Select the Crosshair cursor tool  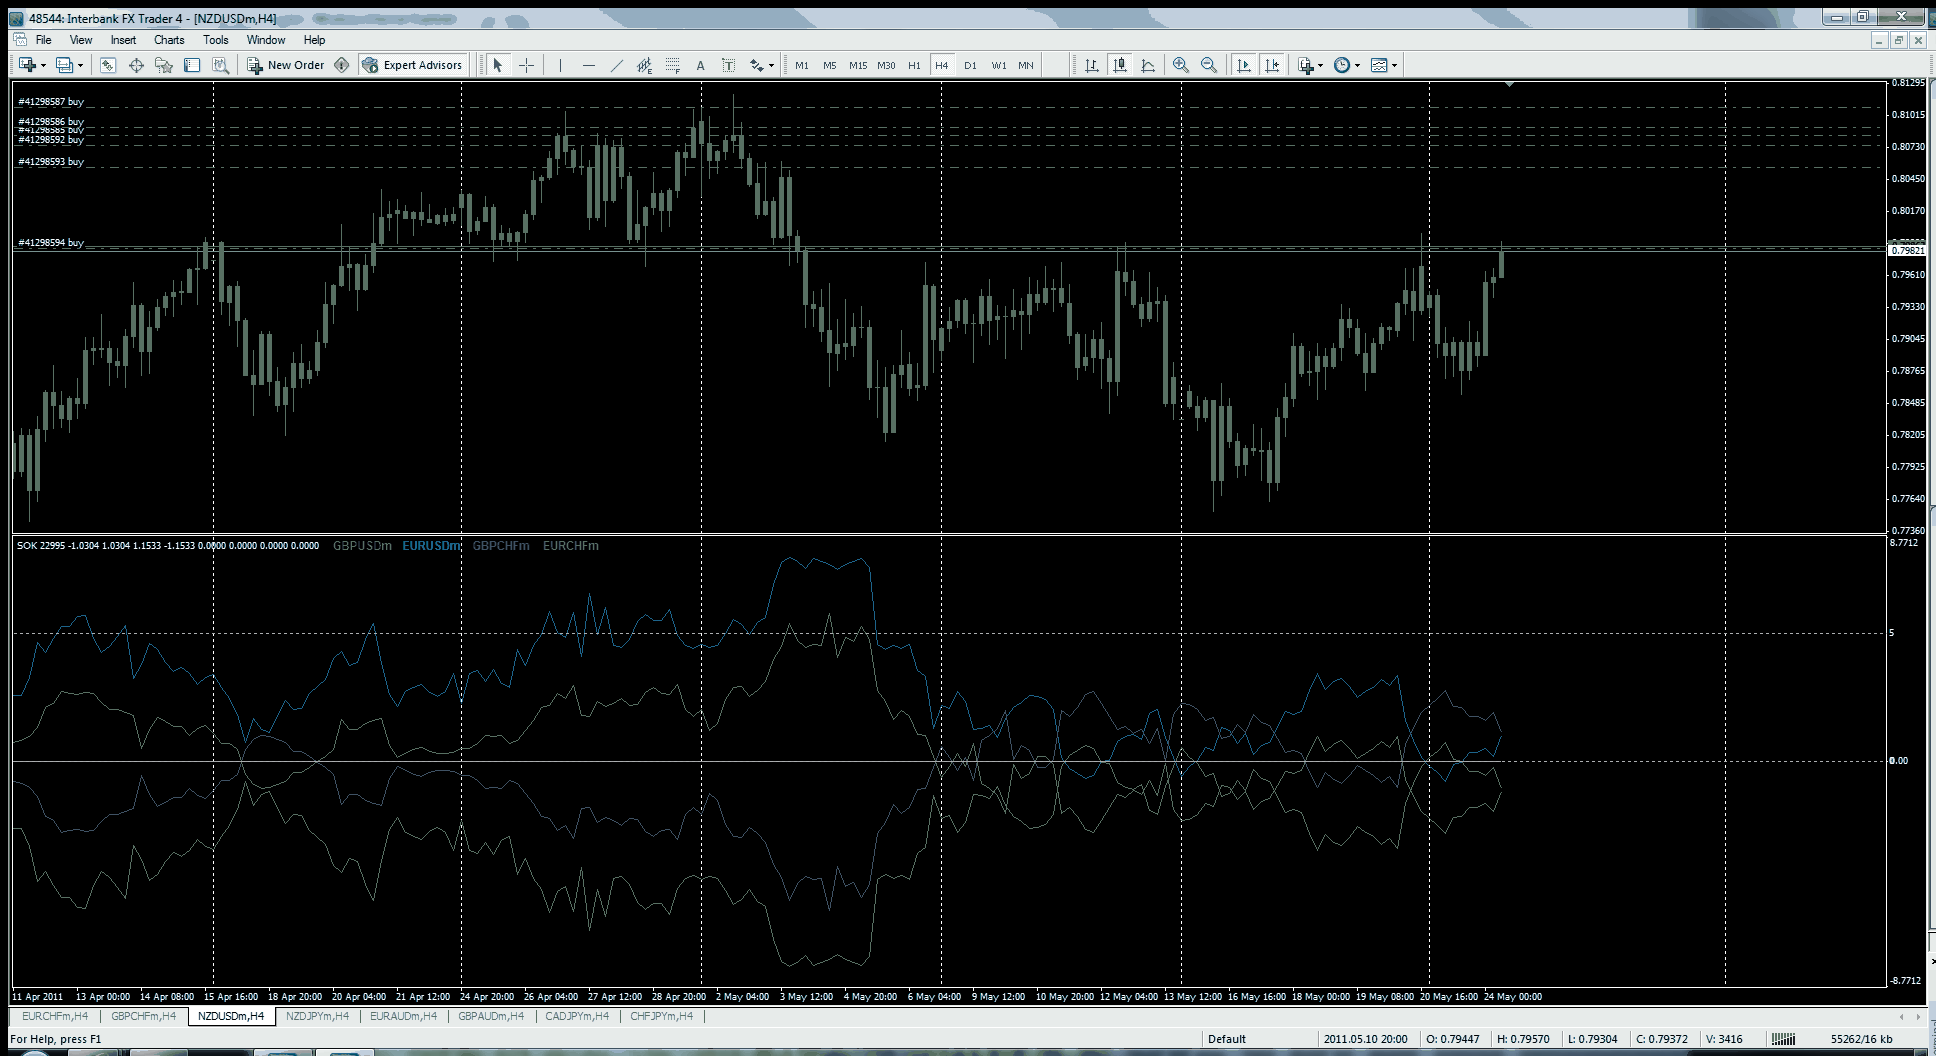[x=526, y=66]
